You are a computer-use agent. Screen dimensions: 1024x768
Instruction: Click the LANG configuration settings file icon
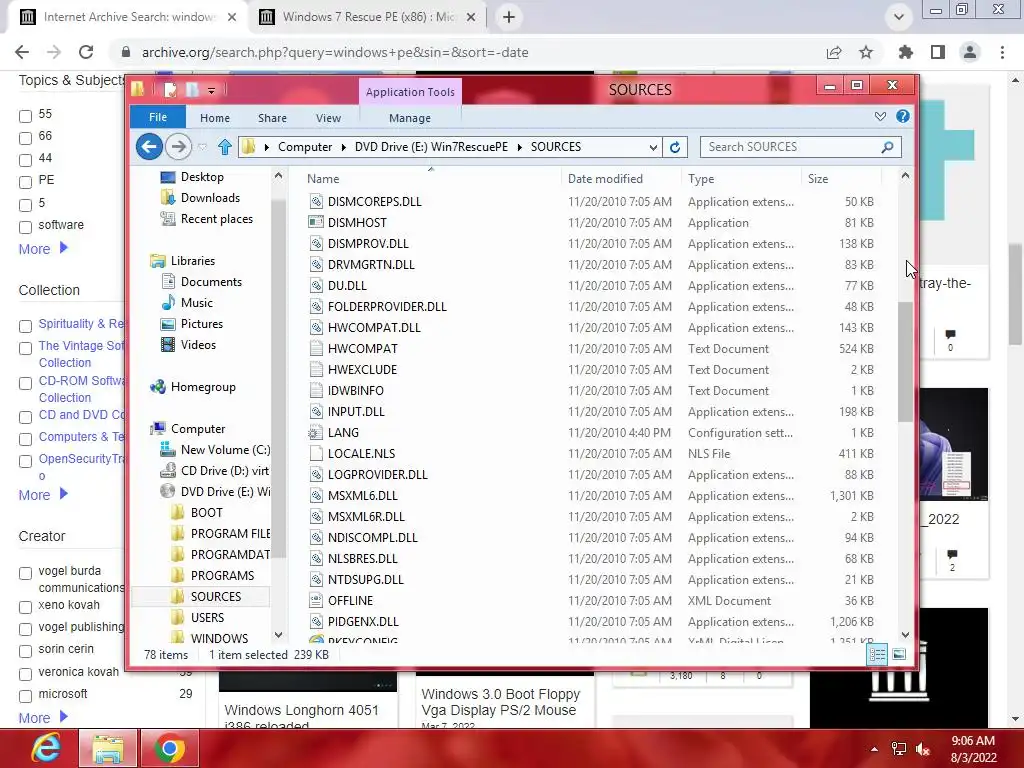[x=316, y=432]
